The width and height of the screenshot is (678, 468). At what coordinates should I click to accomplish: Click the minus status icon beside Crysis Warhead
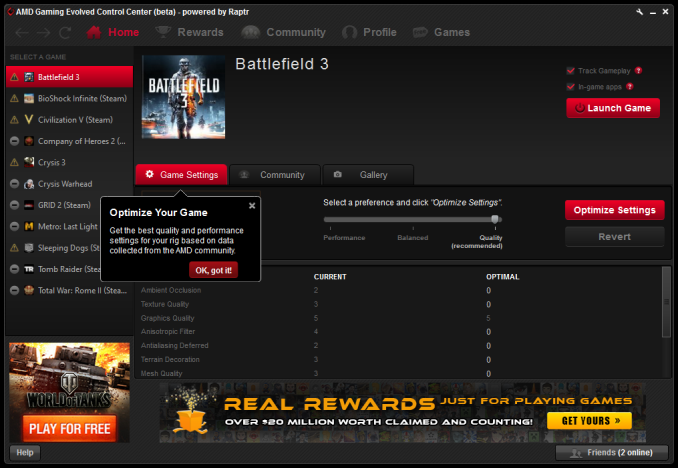click(14, 184)
